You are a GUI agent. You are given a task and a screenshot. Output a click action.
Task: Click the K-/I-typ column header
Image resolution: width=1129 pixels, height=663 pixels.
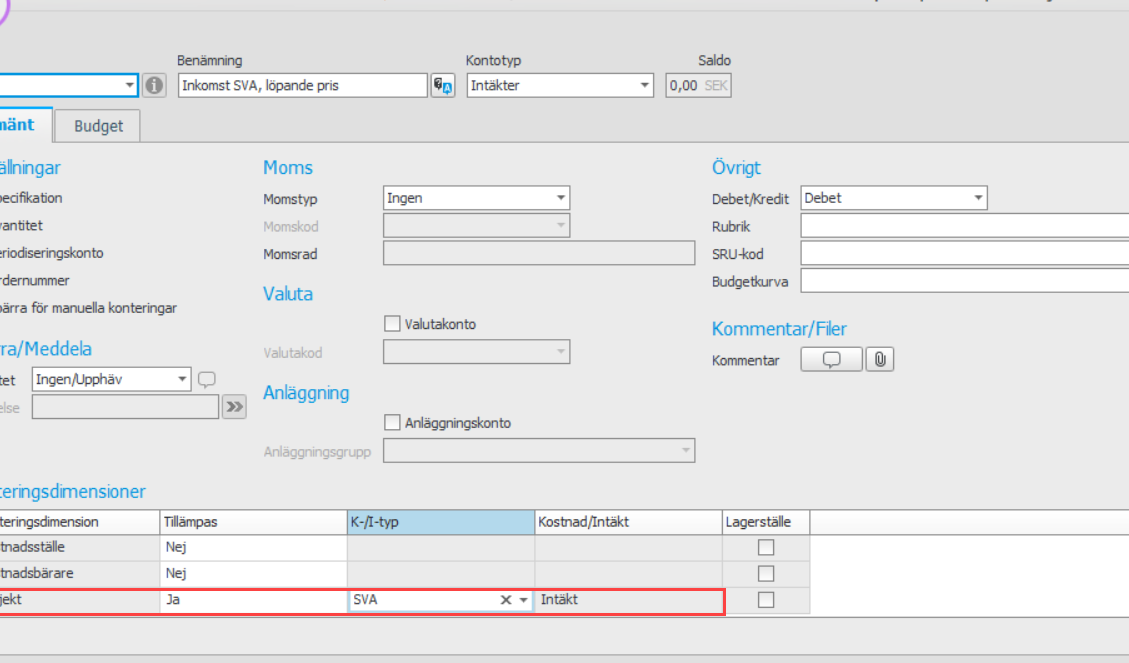pyautogui.click(x=441, y=522)
